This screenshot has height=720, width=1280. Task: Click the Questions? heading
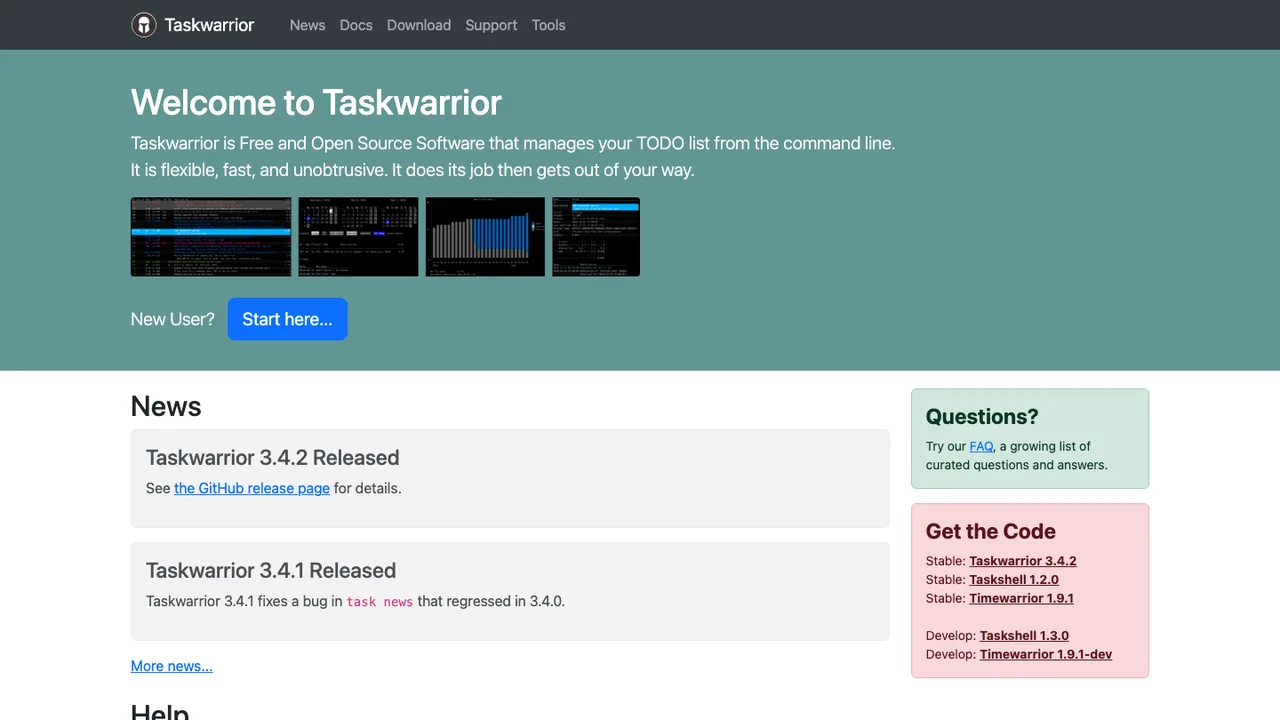tap(982, 417)
